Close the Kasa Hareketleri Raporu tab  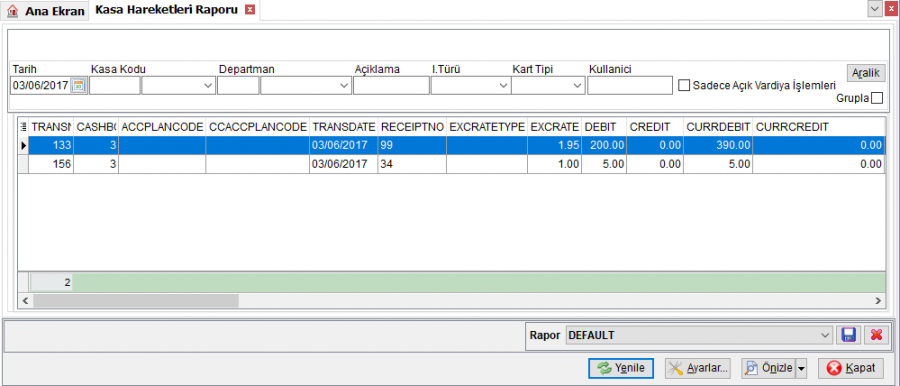pos(249,10)
